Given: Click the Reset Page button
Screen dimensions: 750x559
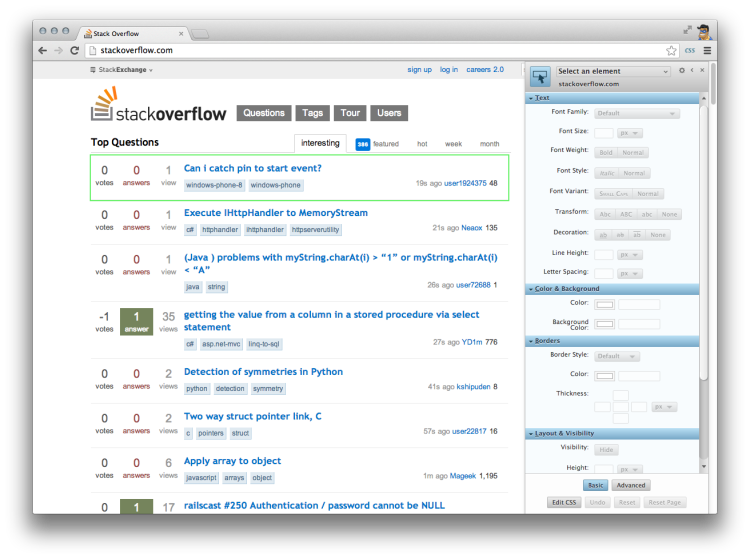Looking at the screenshot, I should coord(664,503).
